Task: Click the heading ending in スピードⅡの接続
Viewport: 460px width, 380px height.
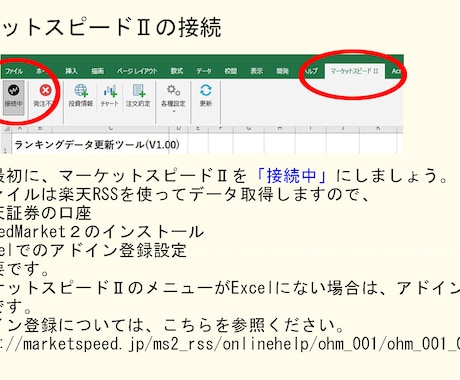Action: (x=111, y=27)
